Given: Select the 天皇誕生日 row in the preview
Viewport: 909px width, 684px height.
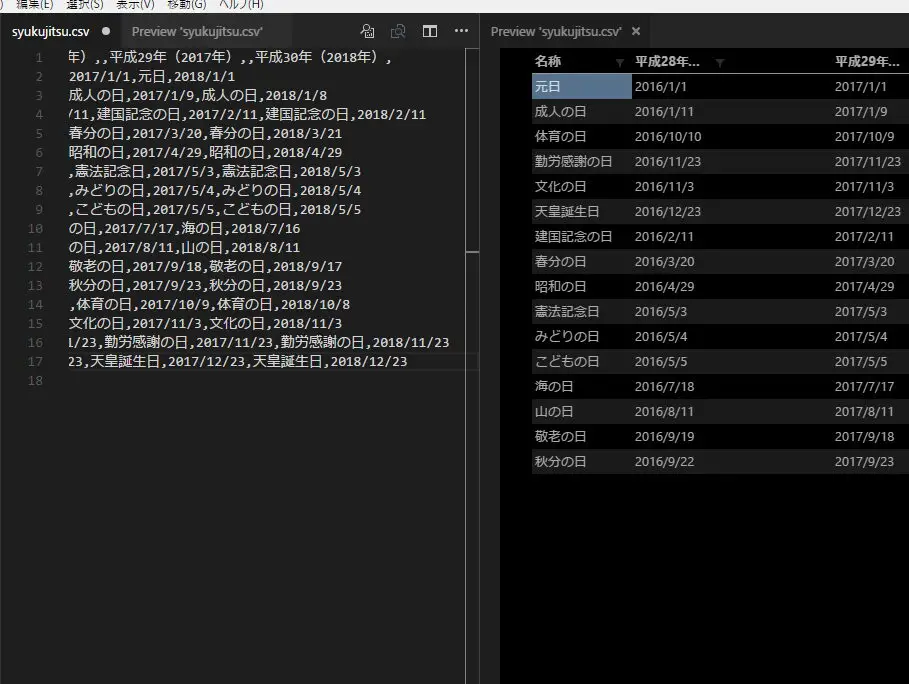Looking at the screenshot, I should click(568, 211).
